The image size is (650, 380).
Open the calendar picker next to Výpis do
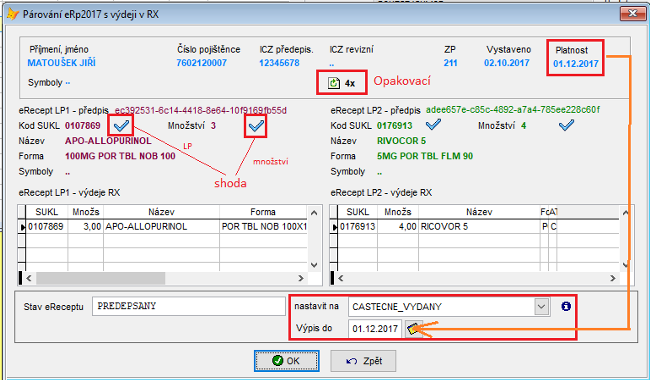tap(413, 329)
